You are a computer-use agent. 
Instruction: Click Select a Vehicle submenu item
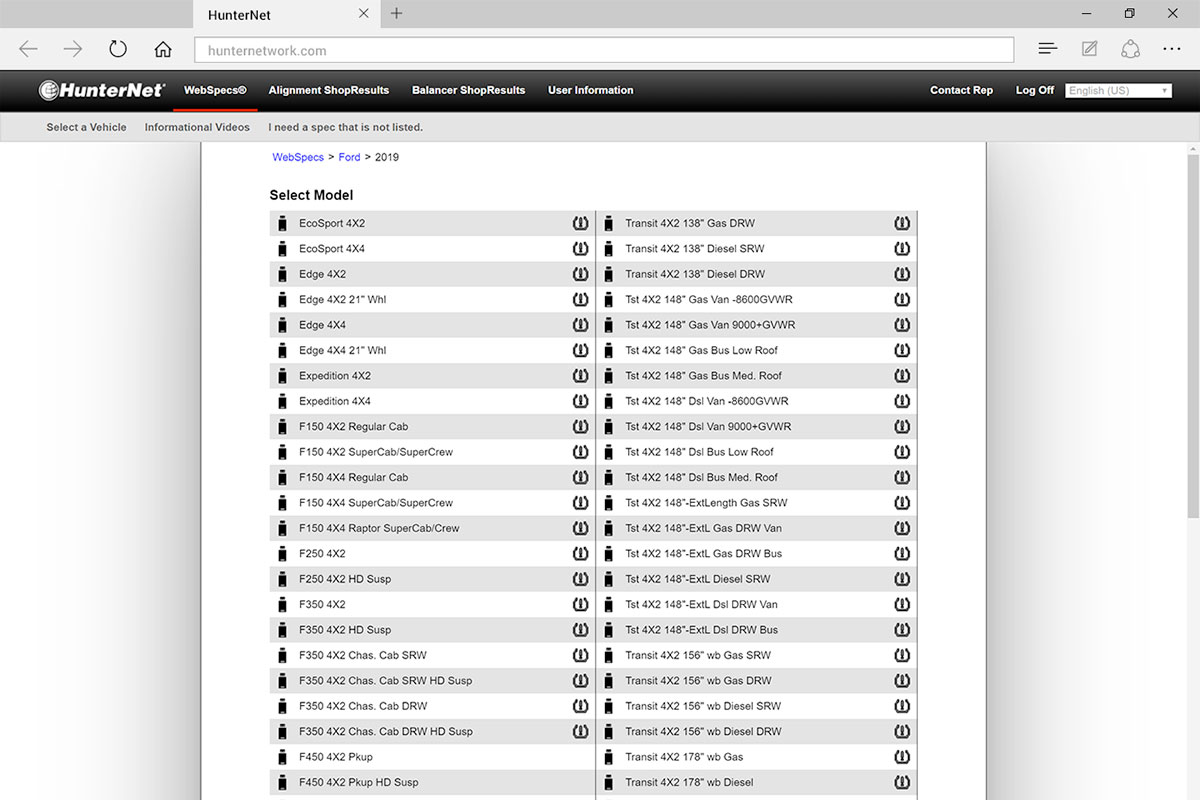pyautogui.click(x=87, y=127)
